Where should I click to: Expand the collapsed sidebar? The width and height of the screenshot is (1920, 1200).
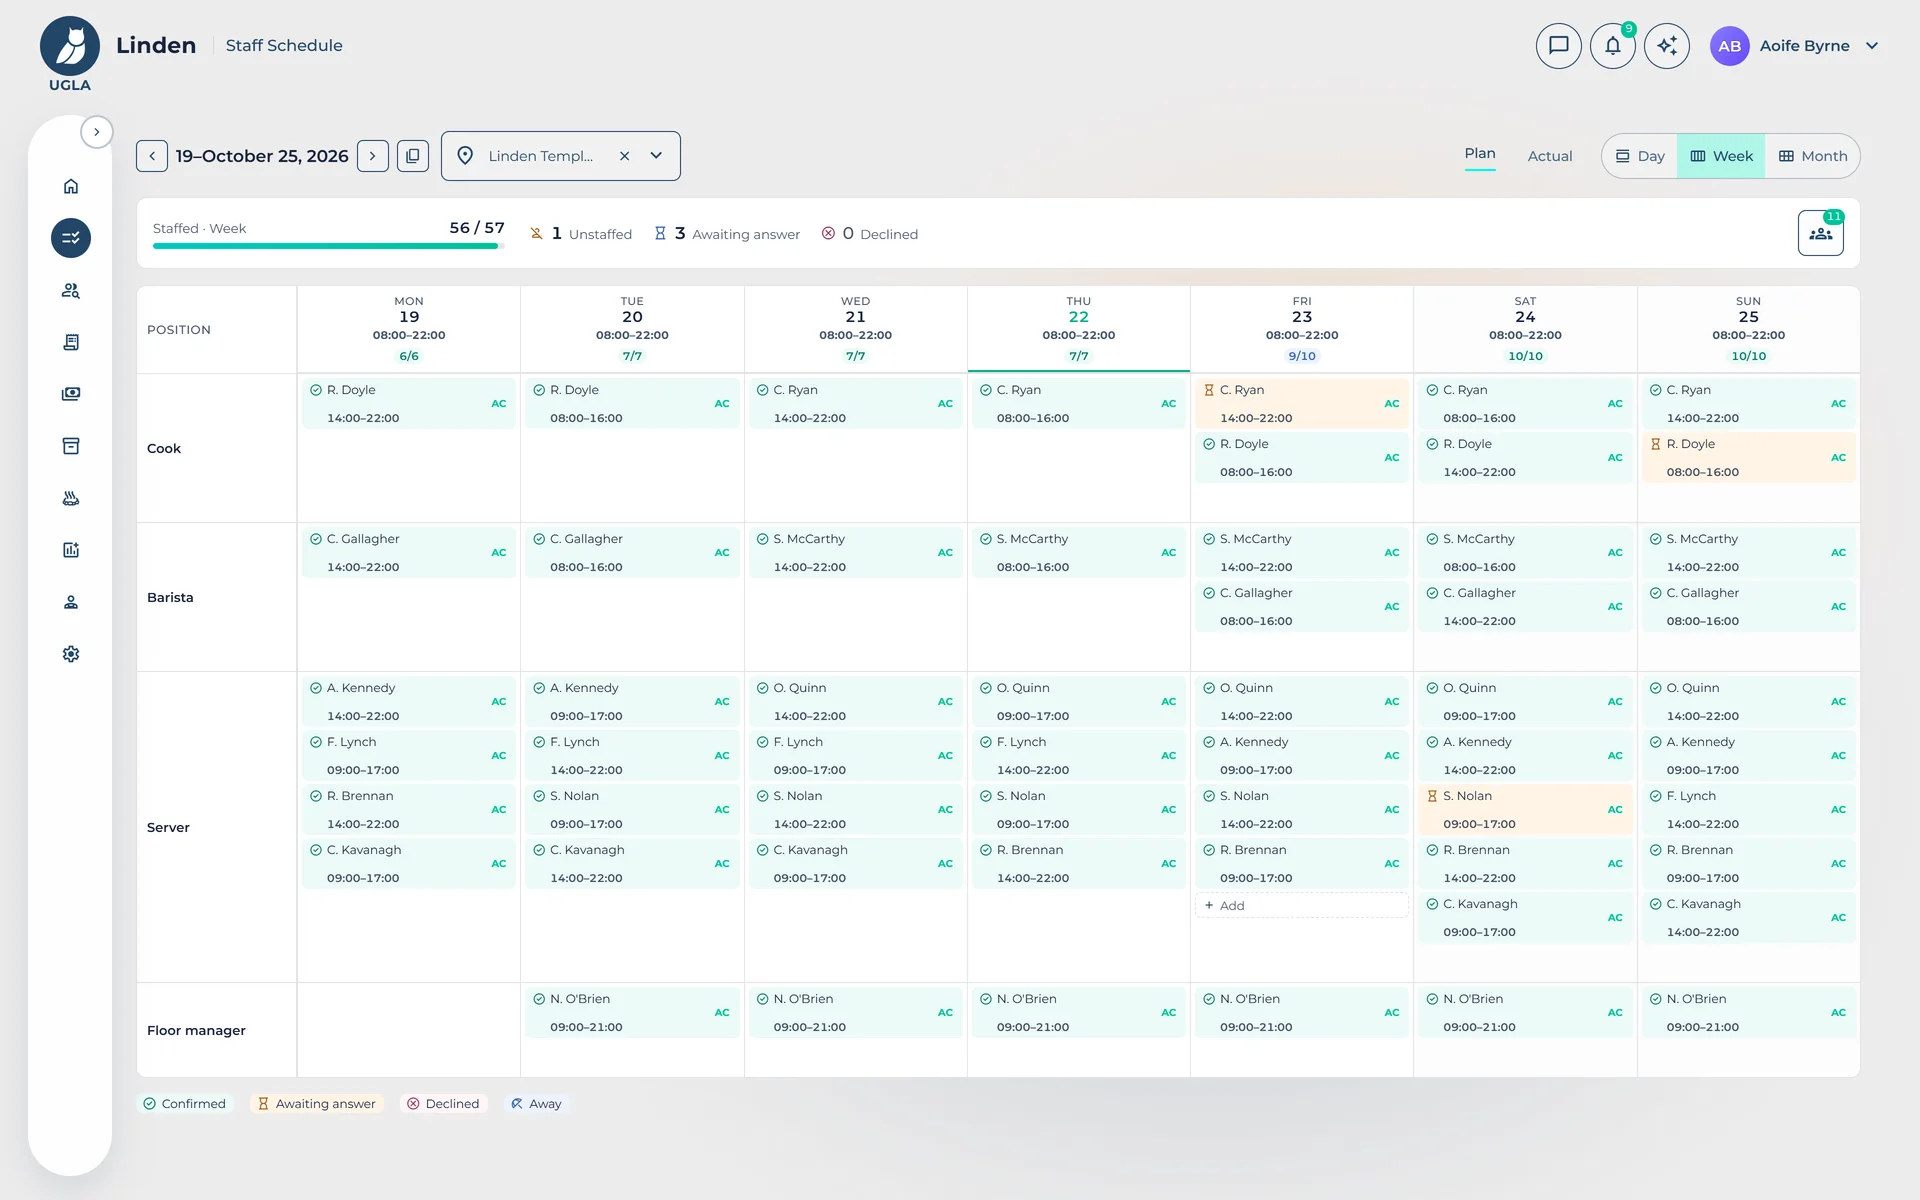pos(97,132)
